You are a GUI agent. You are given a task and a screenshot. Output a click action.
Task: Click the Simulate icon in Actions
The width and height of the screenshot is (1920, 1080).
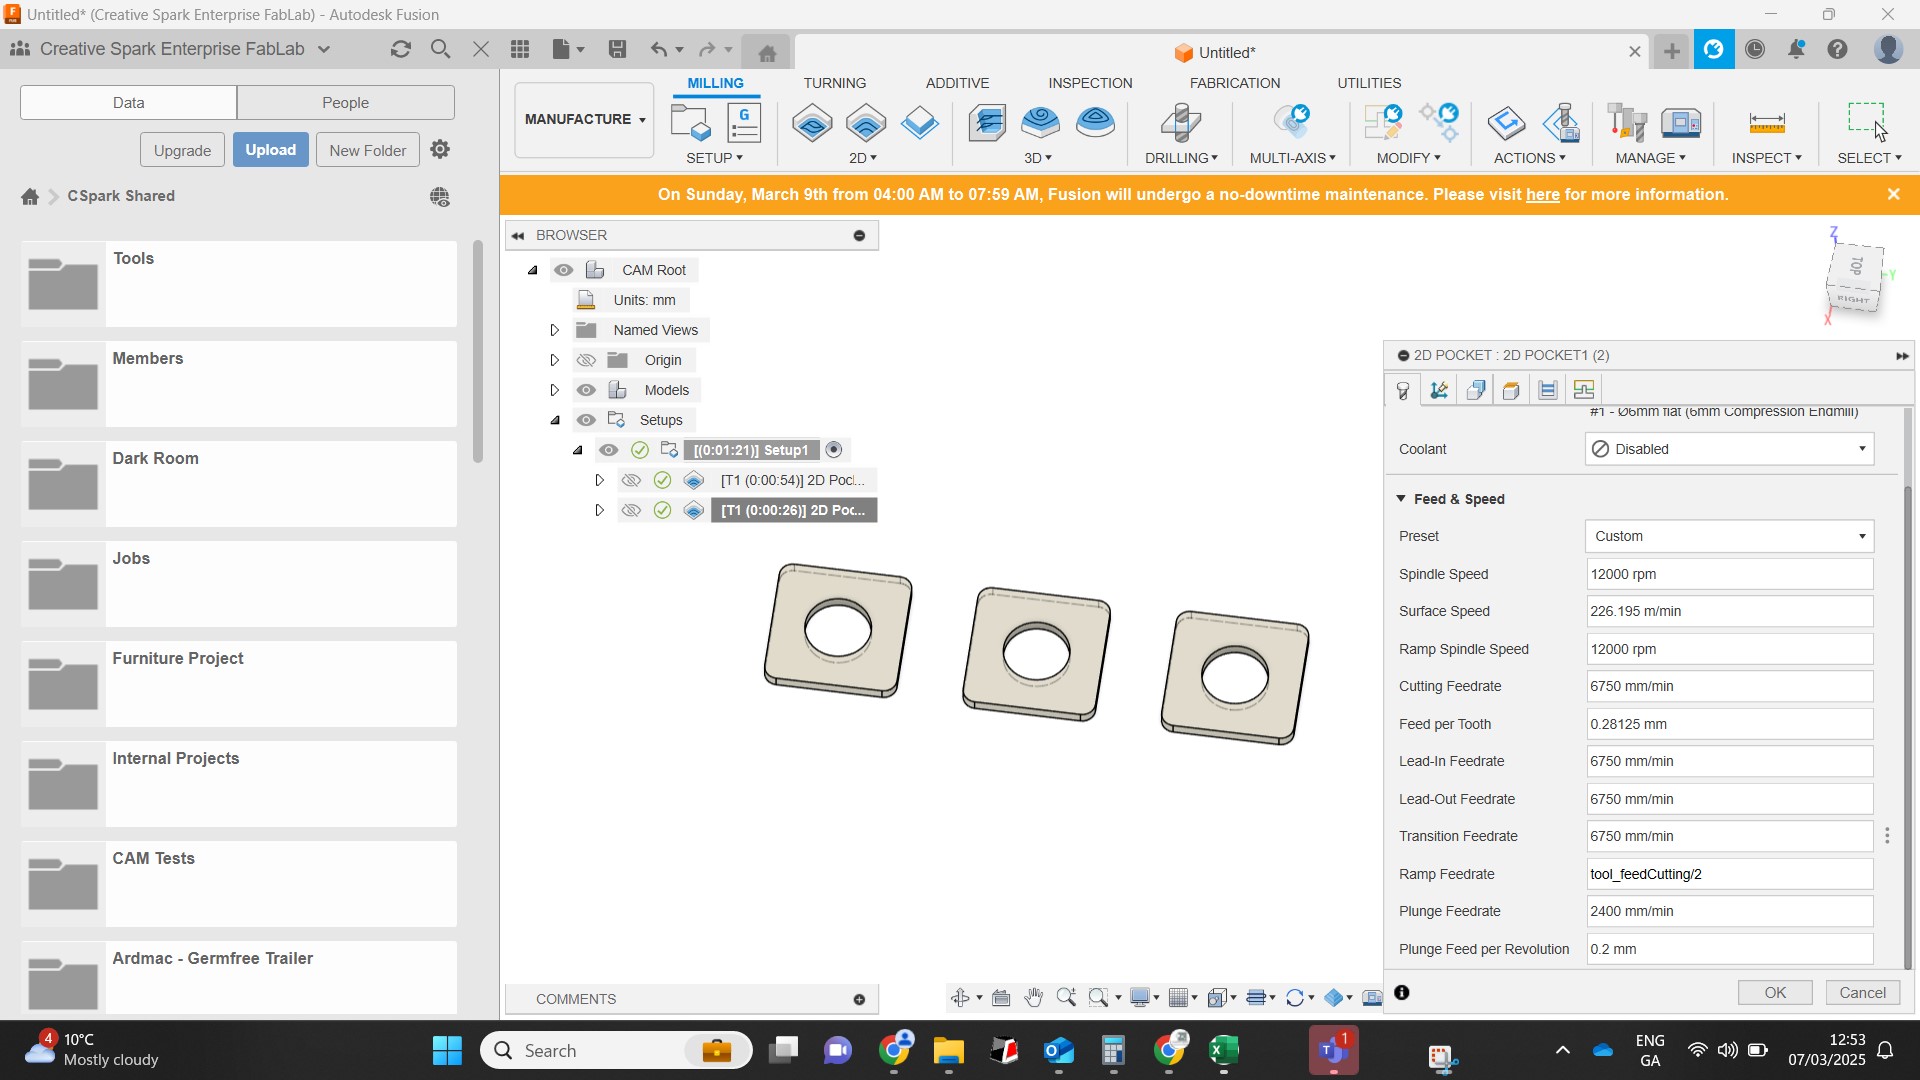coord(1506,122)
